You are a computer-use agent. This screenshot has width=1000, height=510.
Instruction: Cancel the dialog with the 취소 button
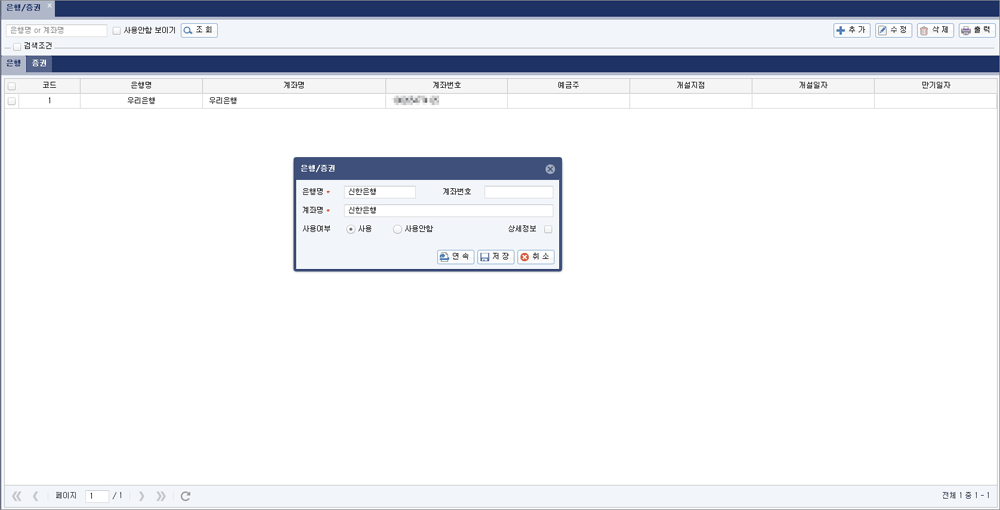click(x=535, y=257)
